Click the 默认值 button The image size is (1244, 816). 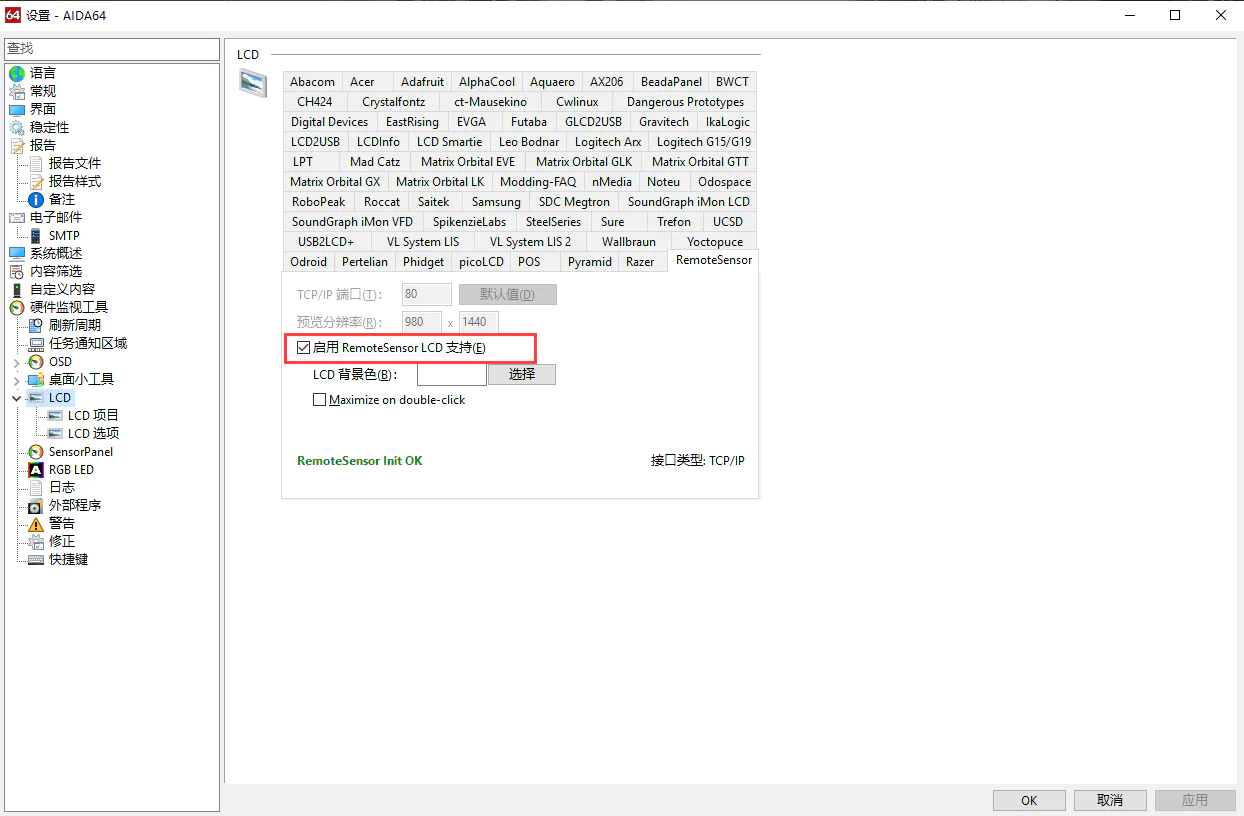tap(508, 295)
